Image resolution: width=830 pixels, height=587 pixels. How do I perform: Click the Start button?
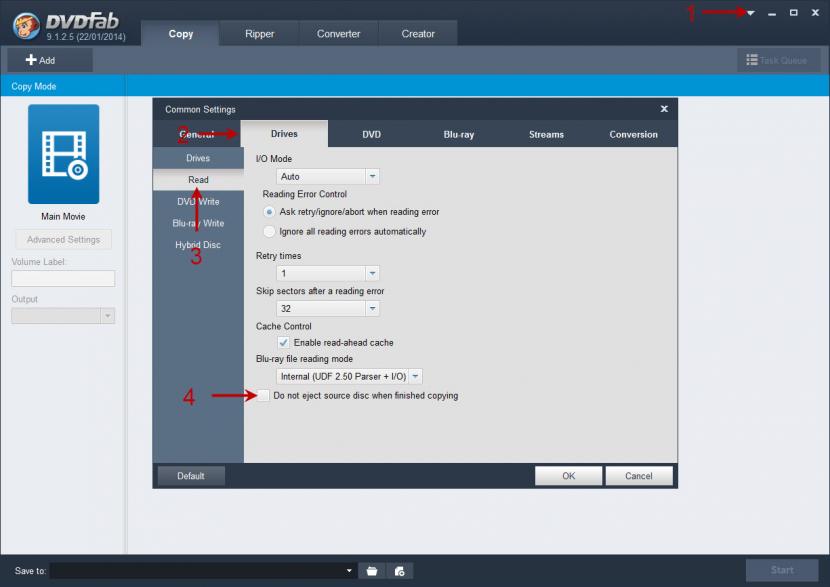782,570
